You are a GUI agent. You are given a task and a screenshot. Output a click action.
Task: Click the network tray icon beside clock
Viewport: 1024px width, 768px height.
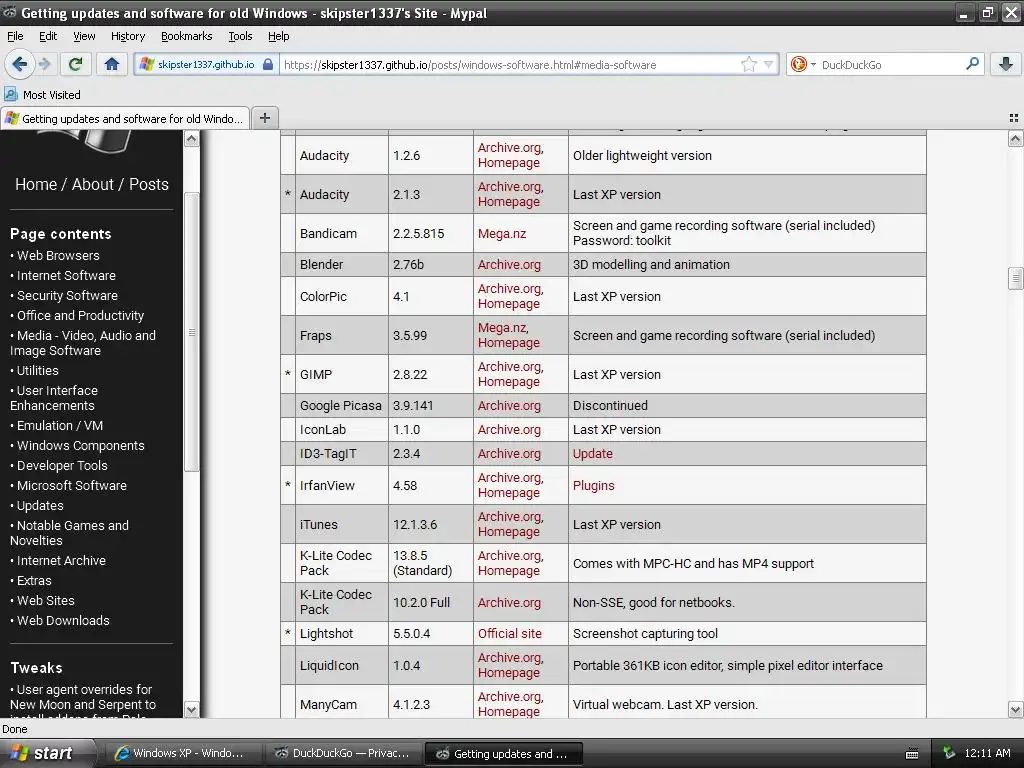click(x=948, y=753)
